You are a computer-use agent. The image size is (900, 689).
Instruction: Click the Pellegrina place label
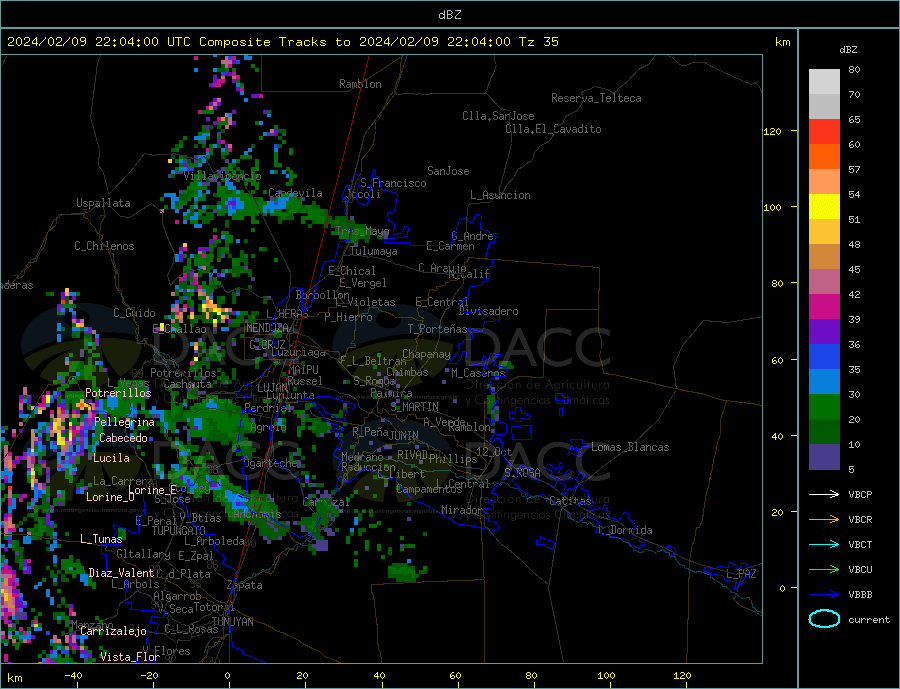click(x=125, y=422)
